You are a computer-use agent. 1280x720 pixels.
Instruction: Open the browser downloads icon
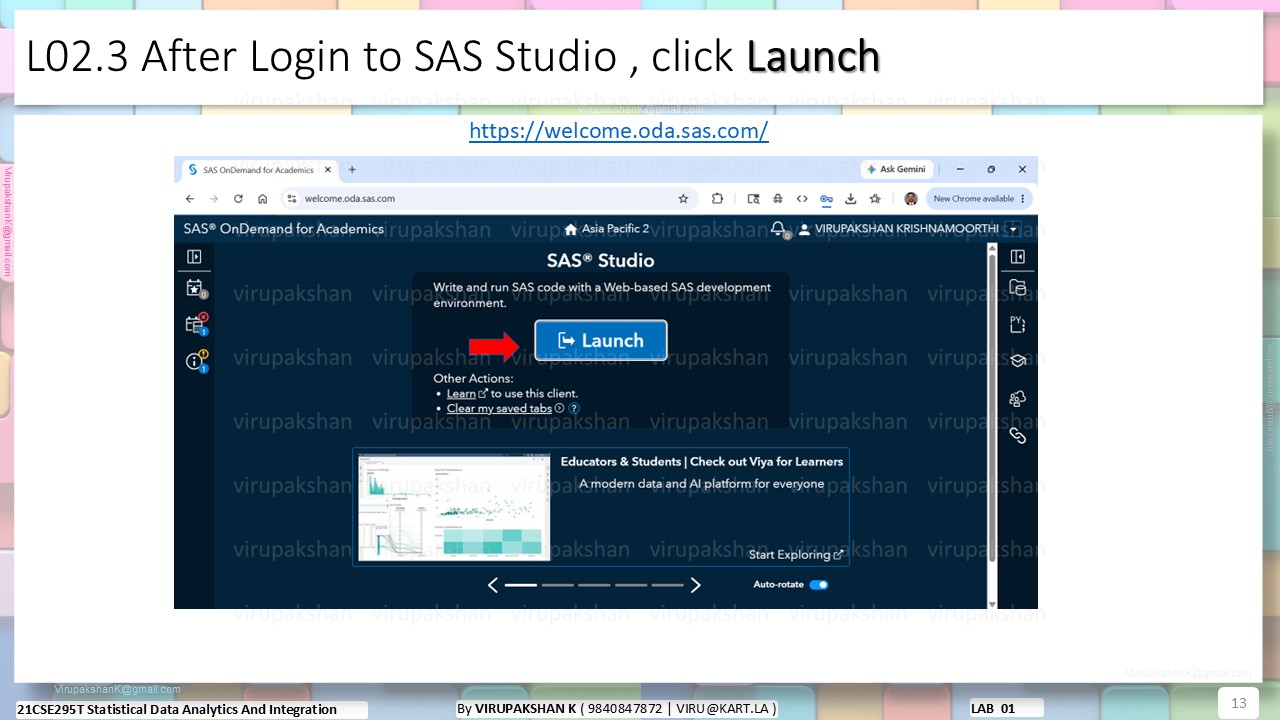click(851, 198)
